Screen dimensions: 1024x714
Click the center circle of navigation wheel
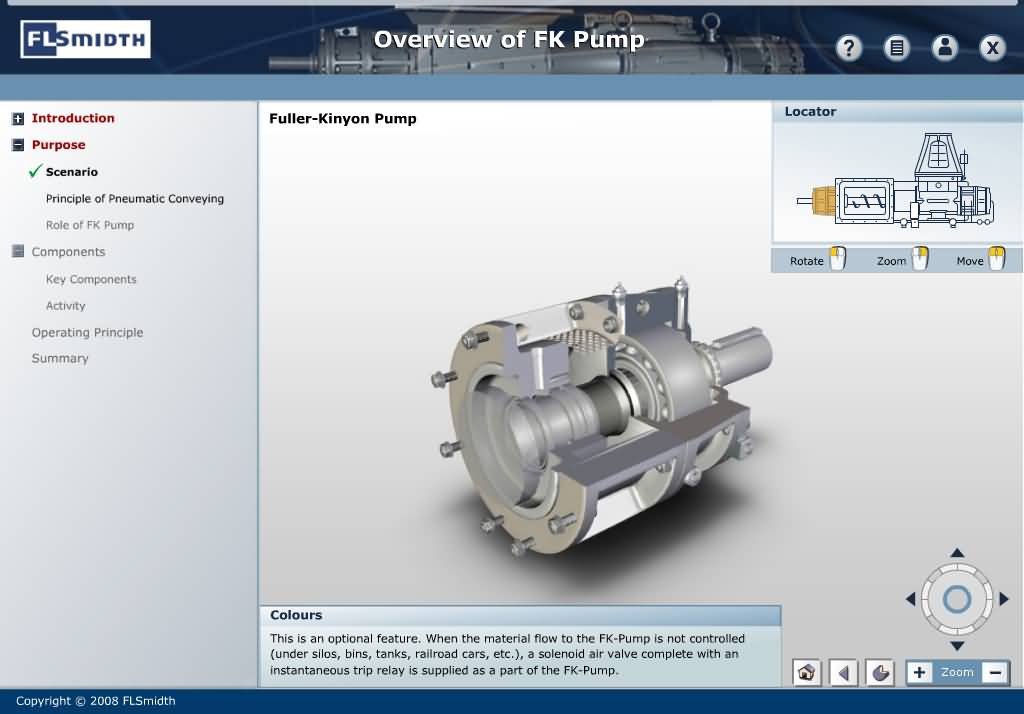pyautogui.click(x=957, y=599)
